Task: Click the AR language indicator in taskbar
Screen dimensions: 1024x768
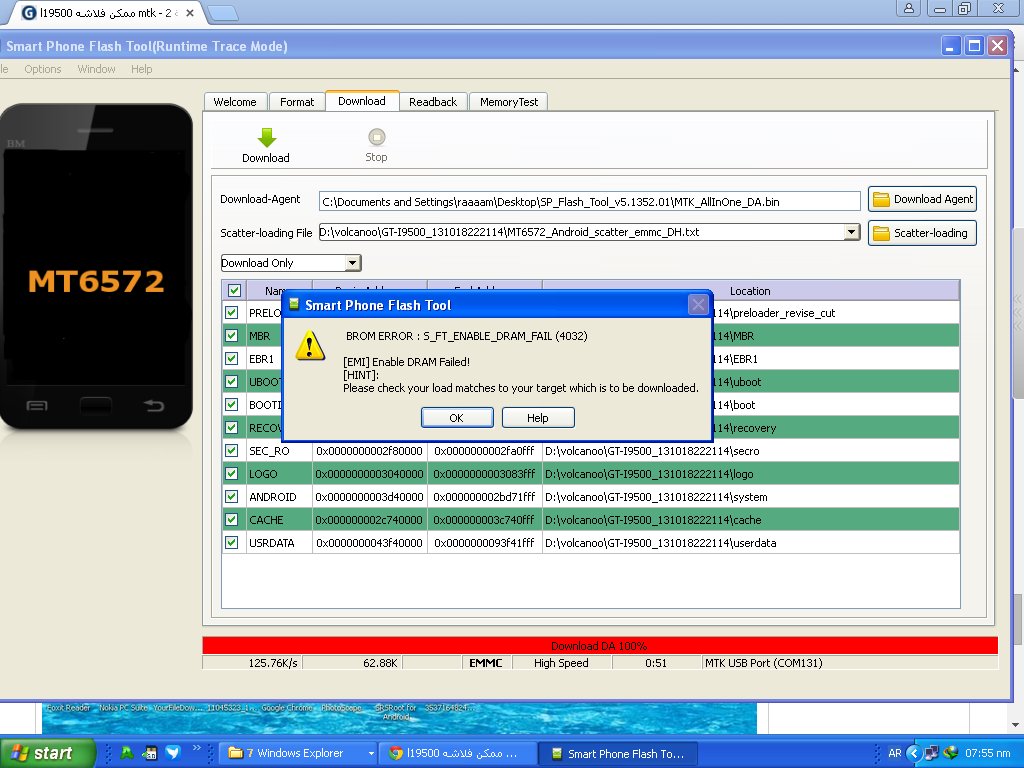Action: 895,753
